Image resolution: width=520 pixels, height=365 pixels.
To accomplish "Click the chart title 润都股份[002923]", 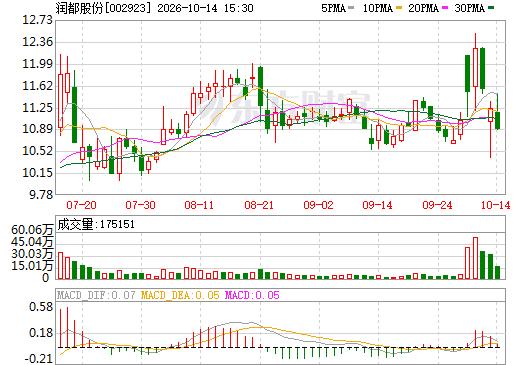I will [103, 8].
